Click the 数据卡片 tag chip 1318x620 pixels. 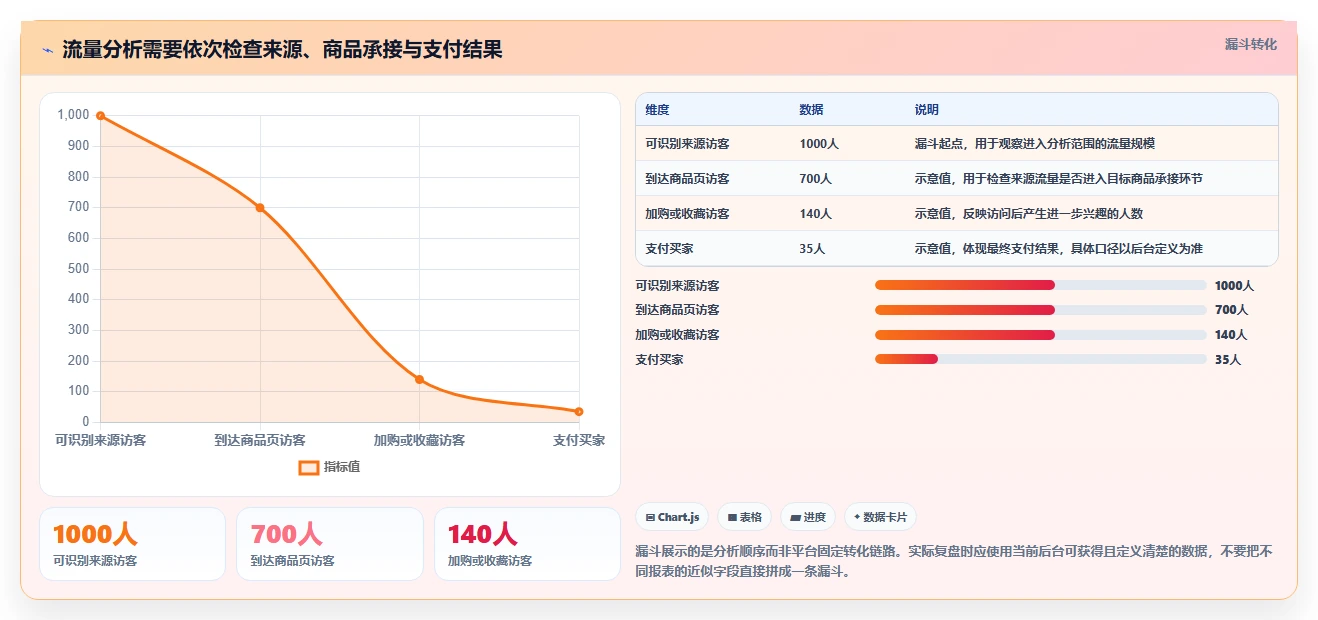880,517
